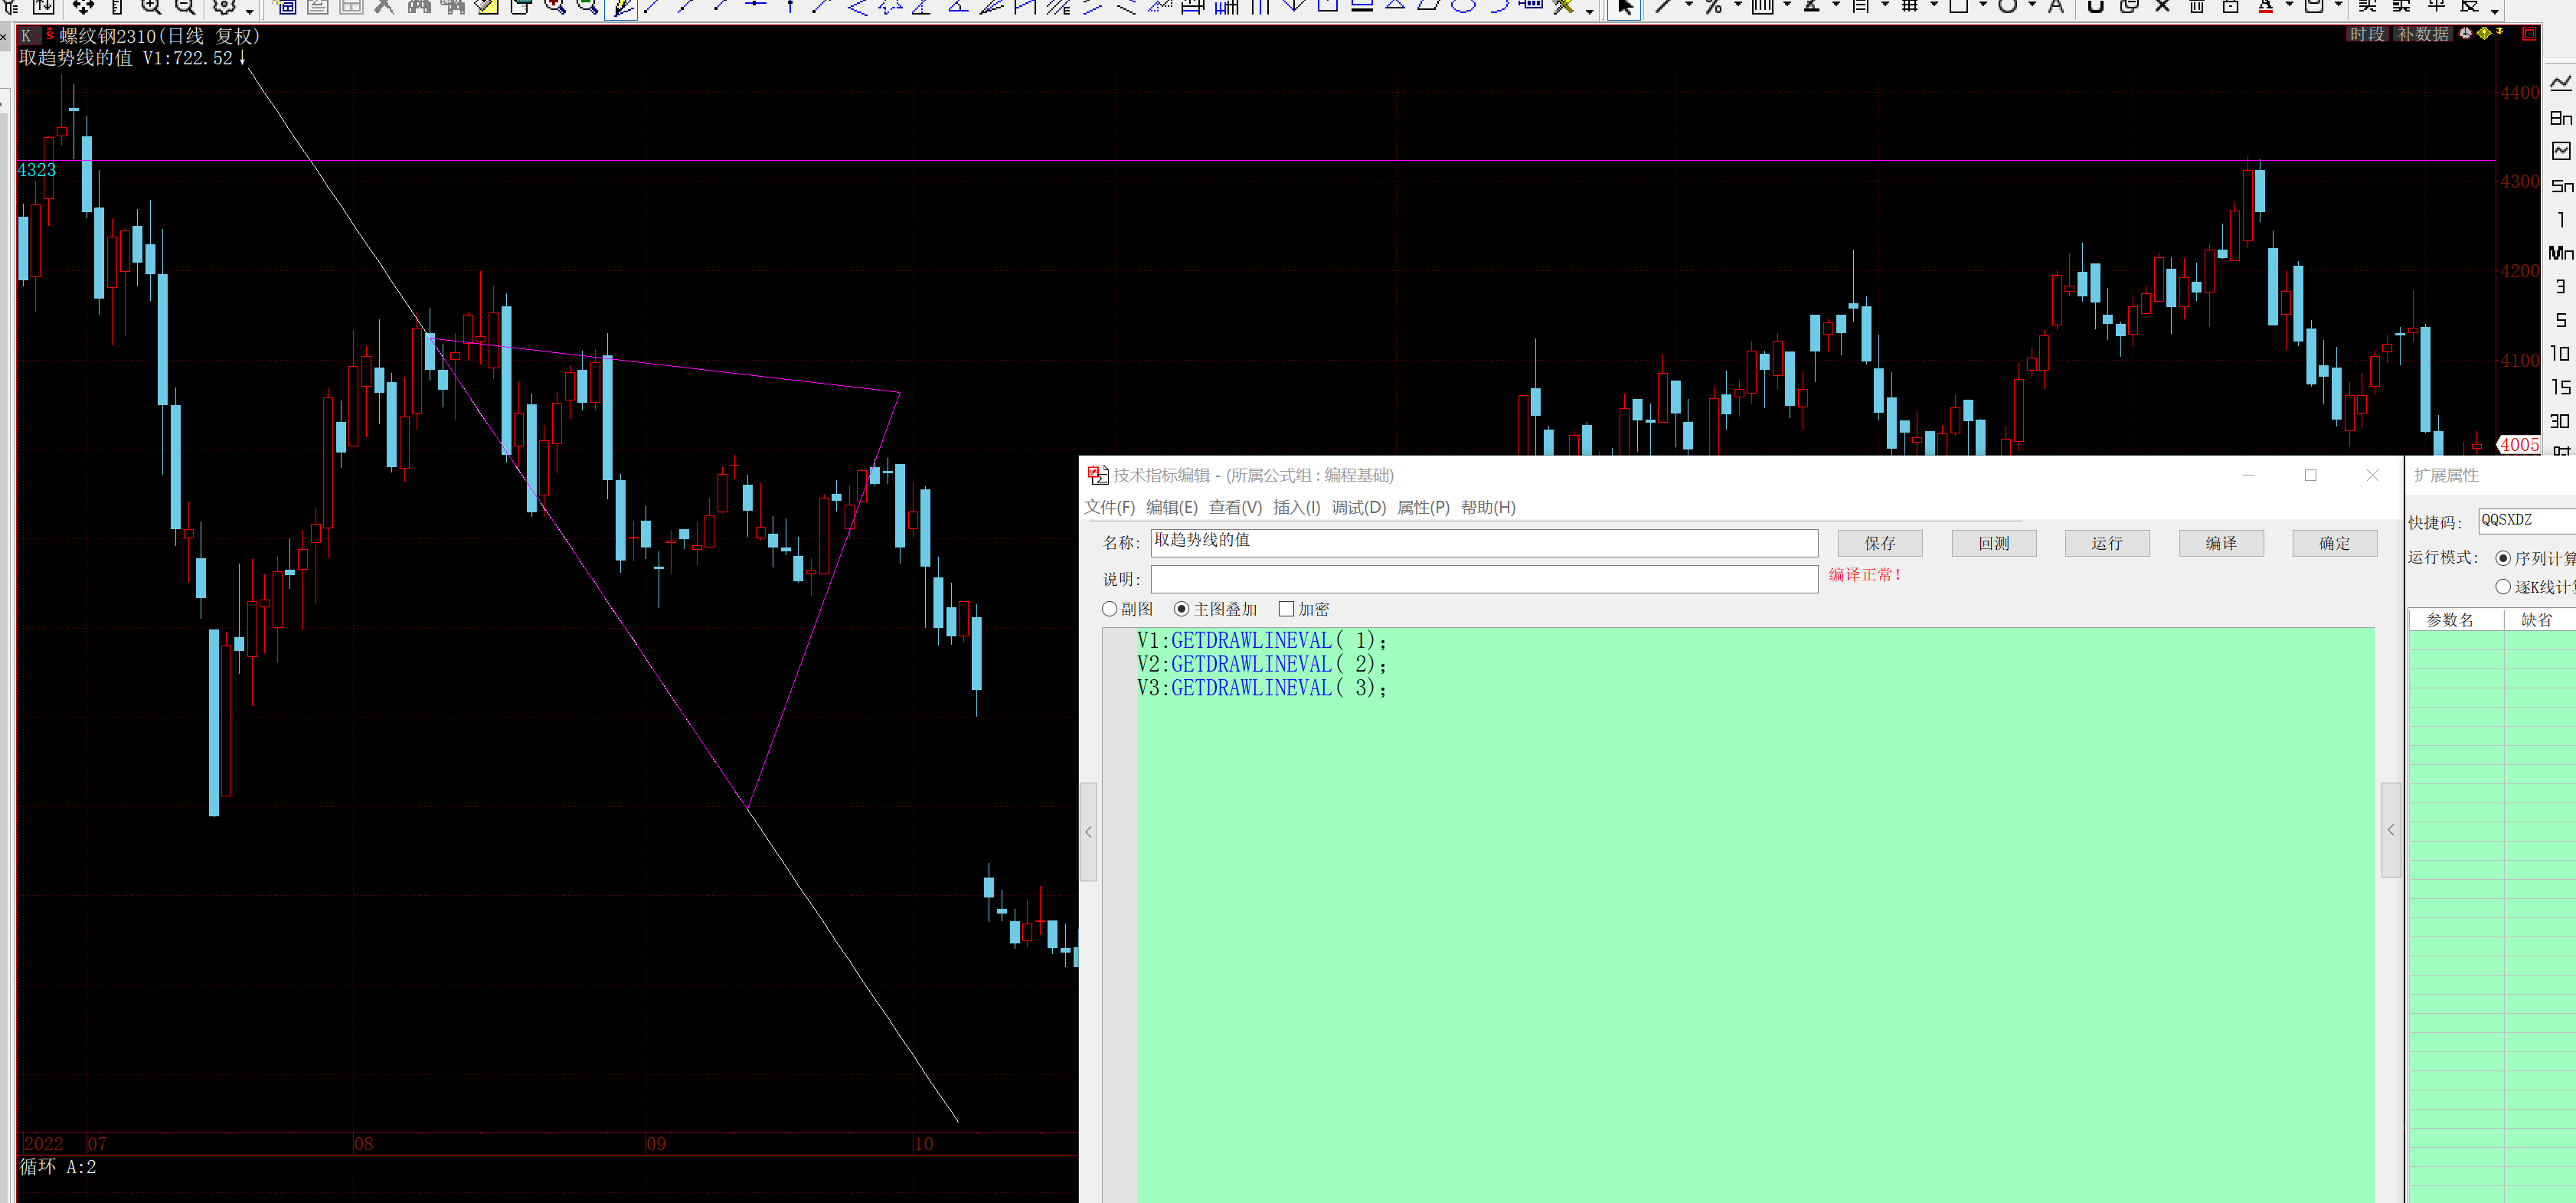Click the K period indicator icon
2576x1203 pixels.
click(26, 35)
